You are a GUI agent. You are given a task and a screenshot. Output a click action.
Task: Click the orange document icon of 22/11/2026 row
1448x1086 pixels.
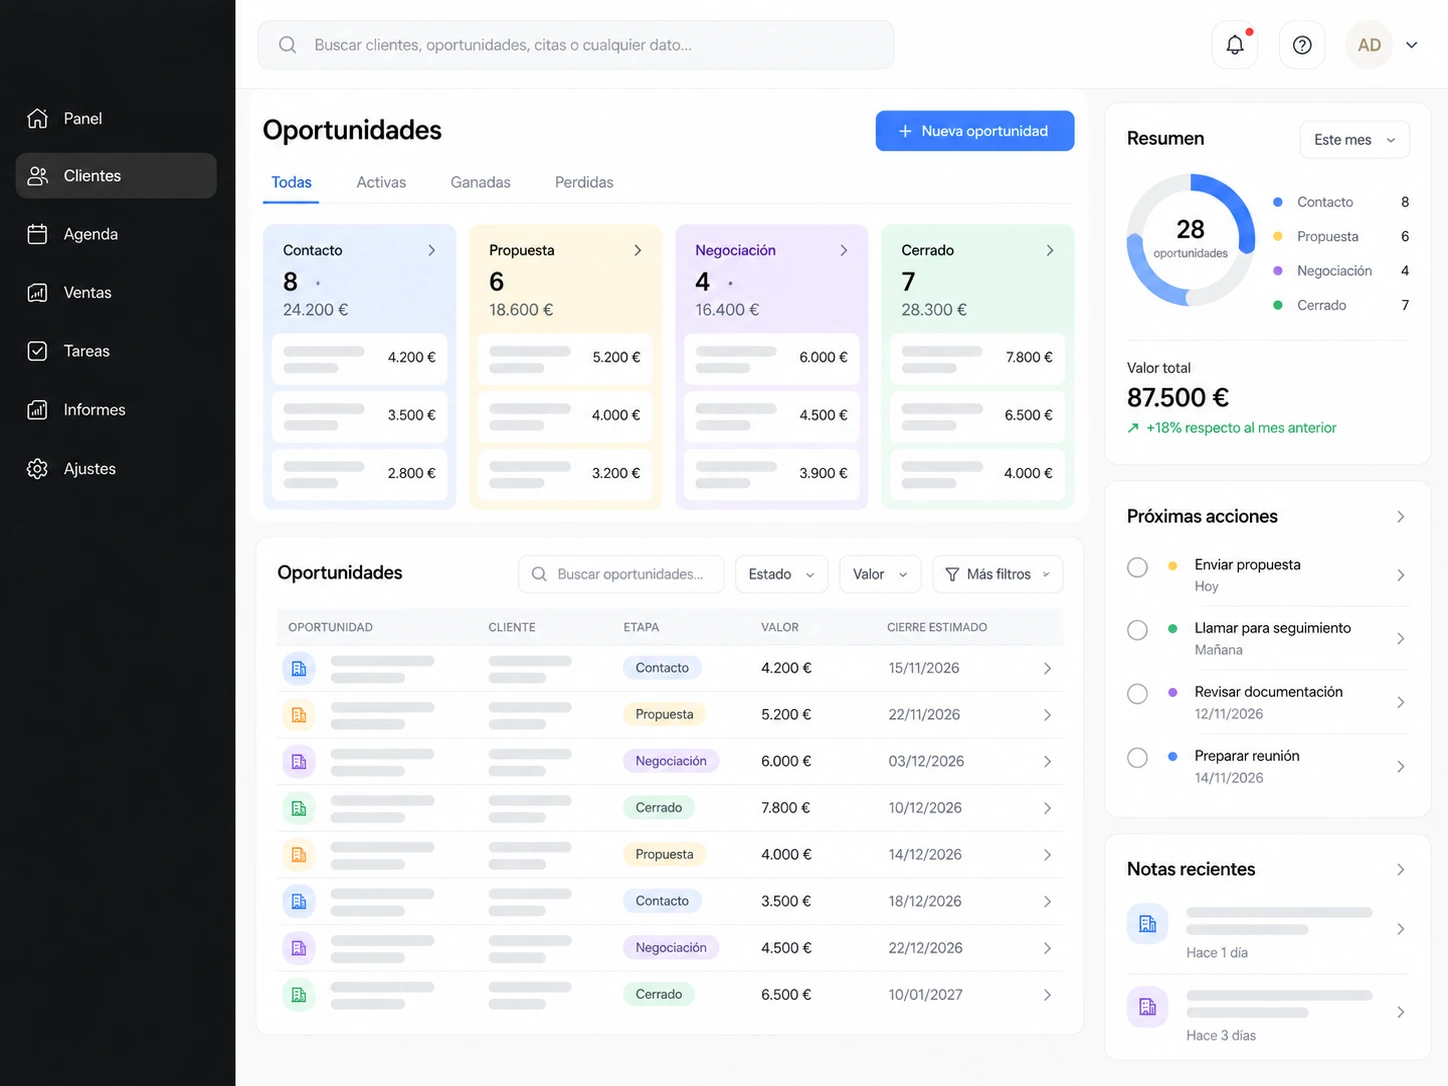pos(299,715)
